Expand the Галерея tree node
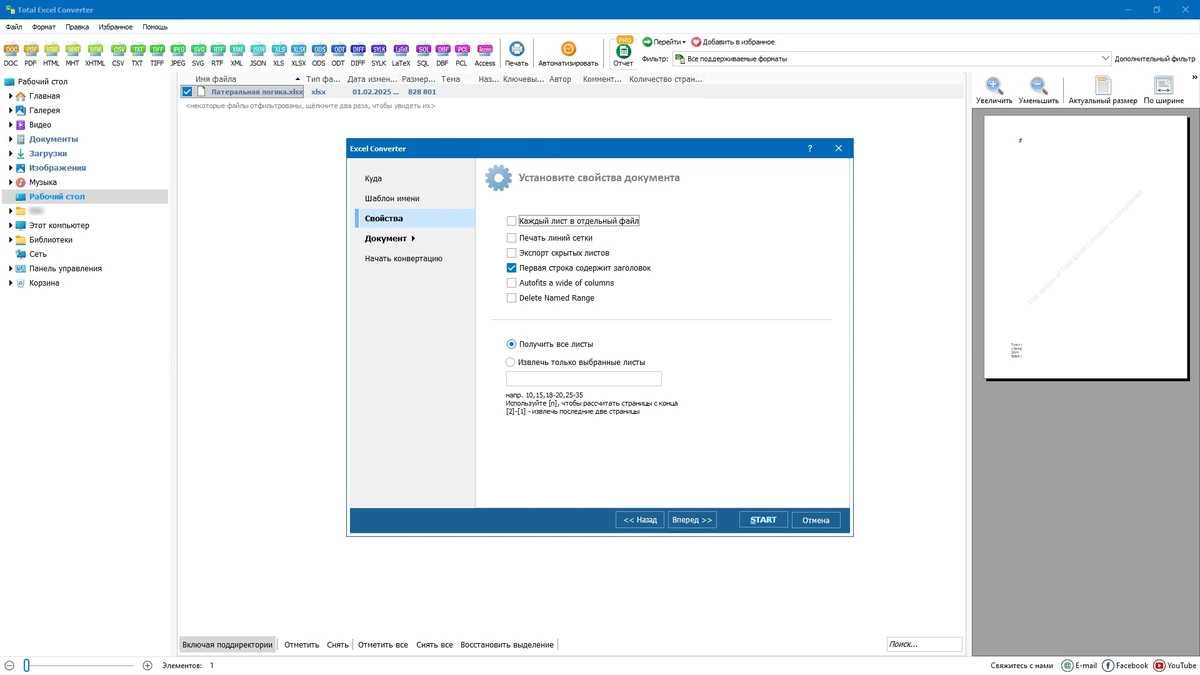This screenshot has height=675, width=1200. point(10,110)
